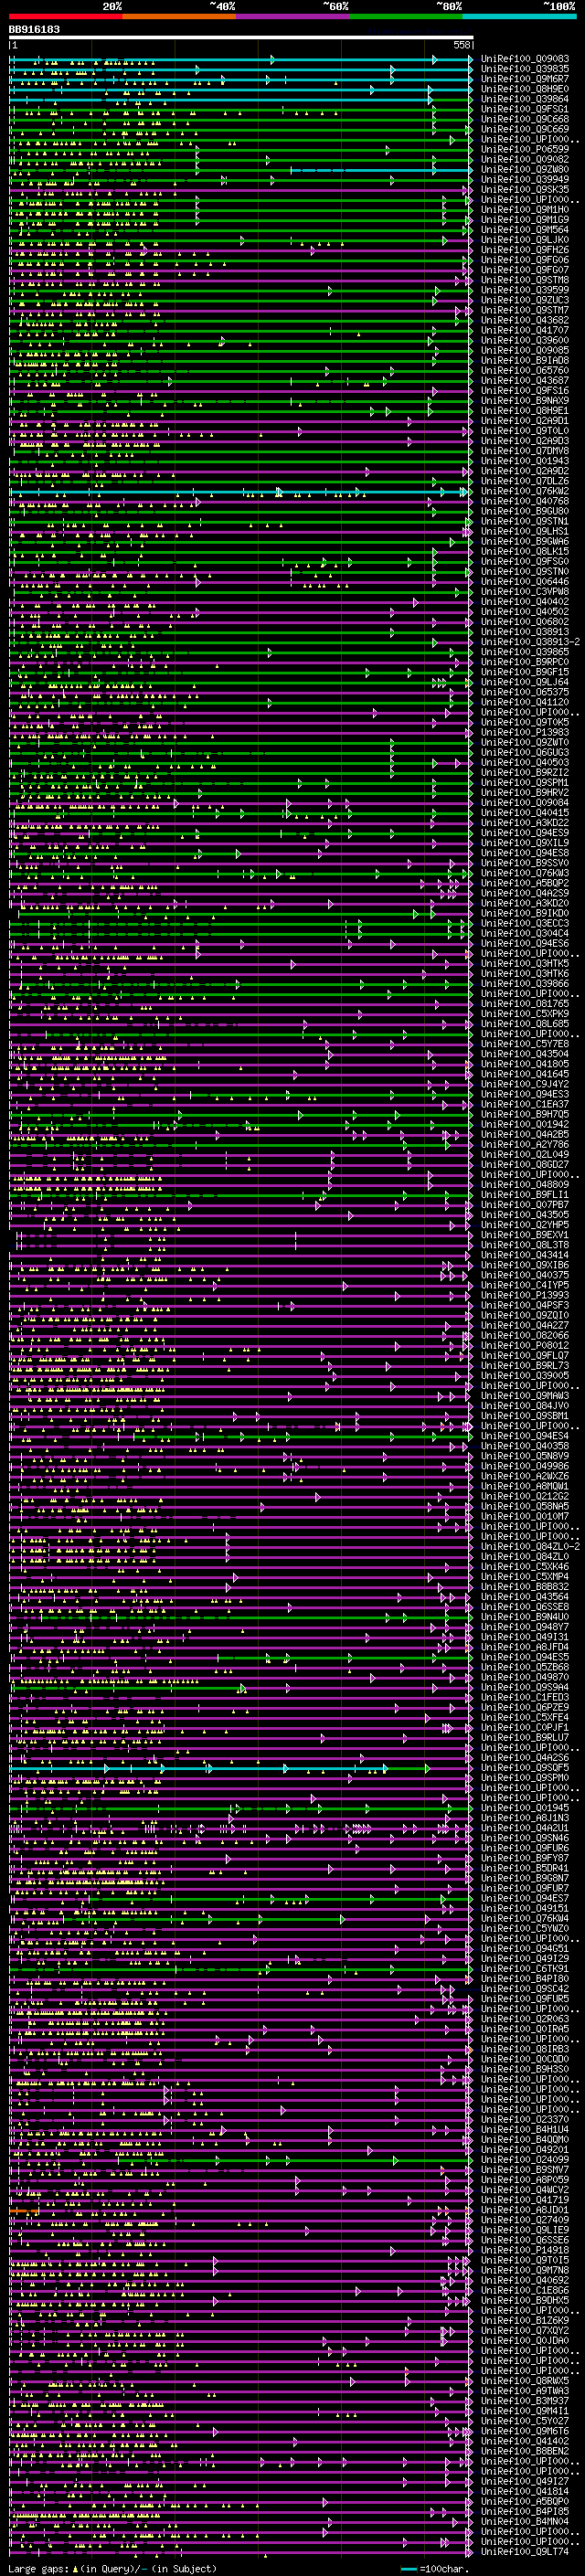Click the label UniRef100_Q49I27
This screenshot has height=2576, width=585.
(x=525, y=2481)
